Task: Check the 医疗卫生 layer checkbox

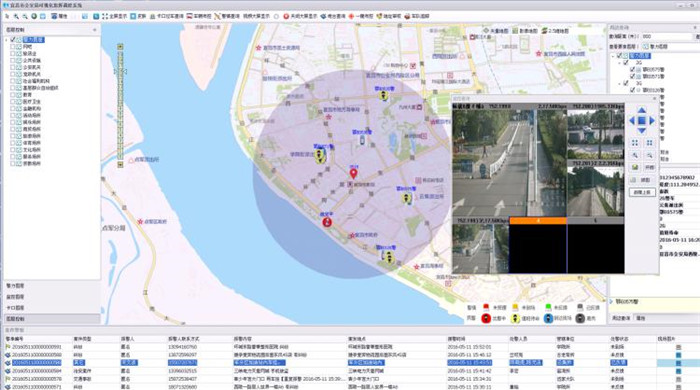Action: pyautogui.click(x=13, y=102)
